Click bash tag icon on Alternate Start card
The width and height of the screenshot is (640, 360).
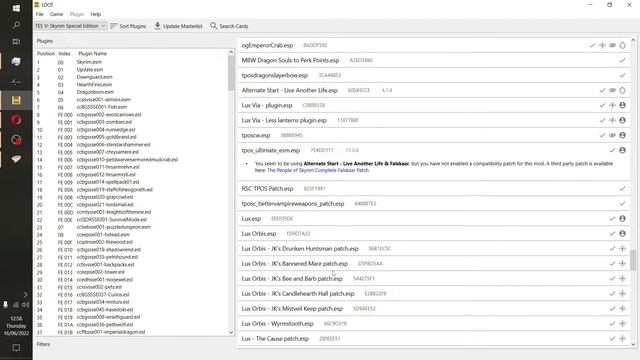click(612, 90)
